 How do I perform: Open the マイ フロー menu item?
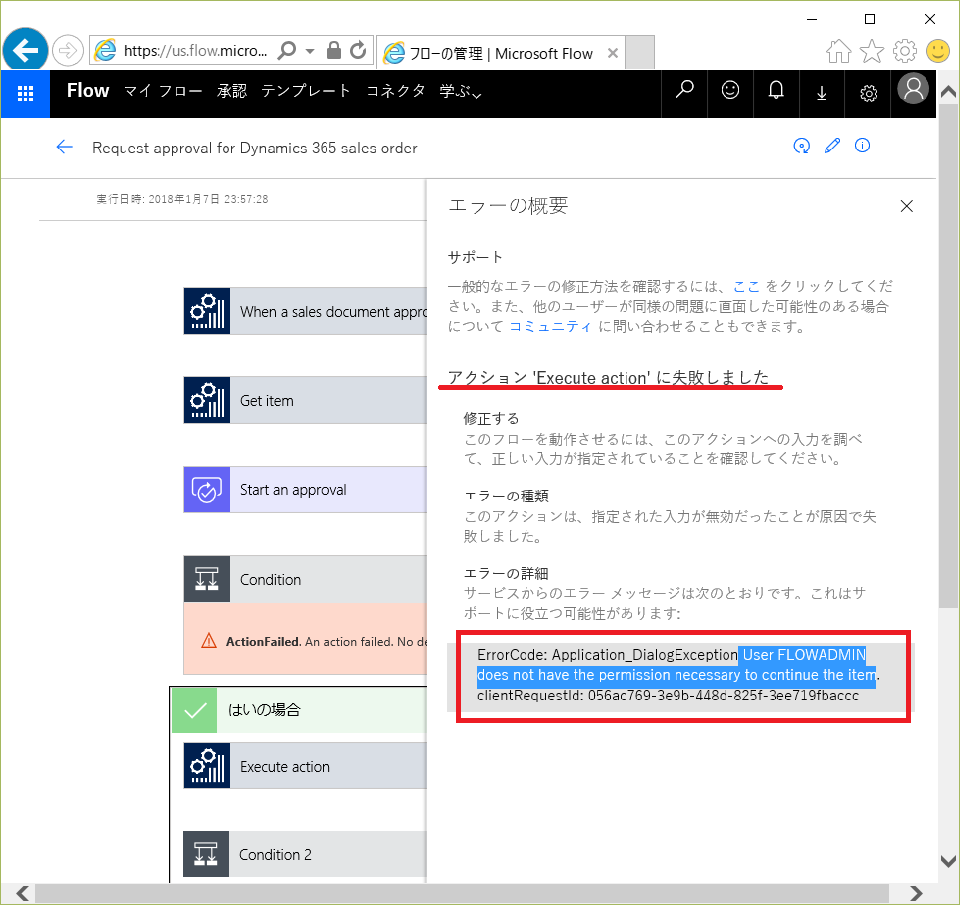pyautogui.click(x=163, y=91)
